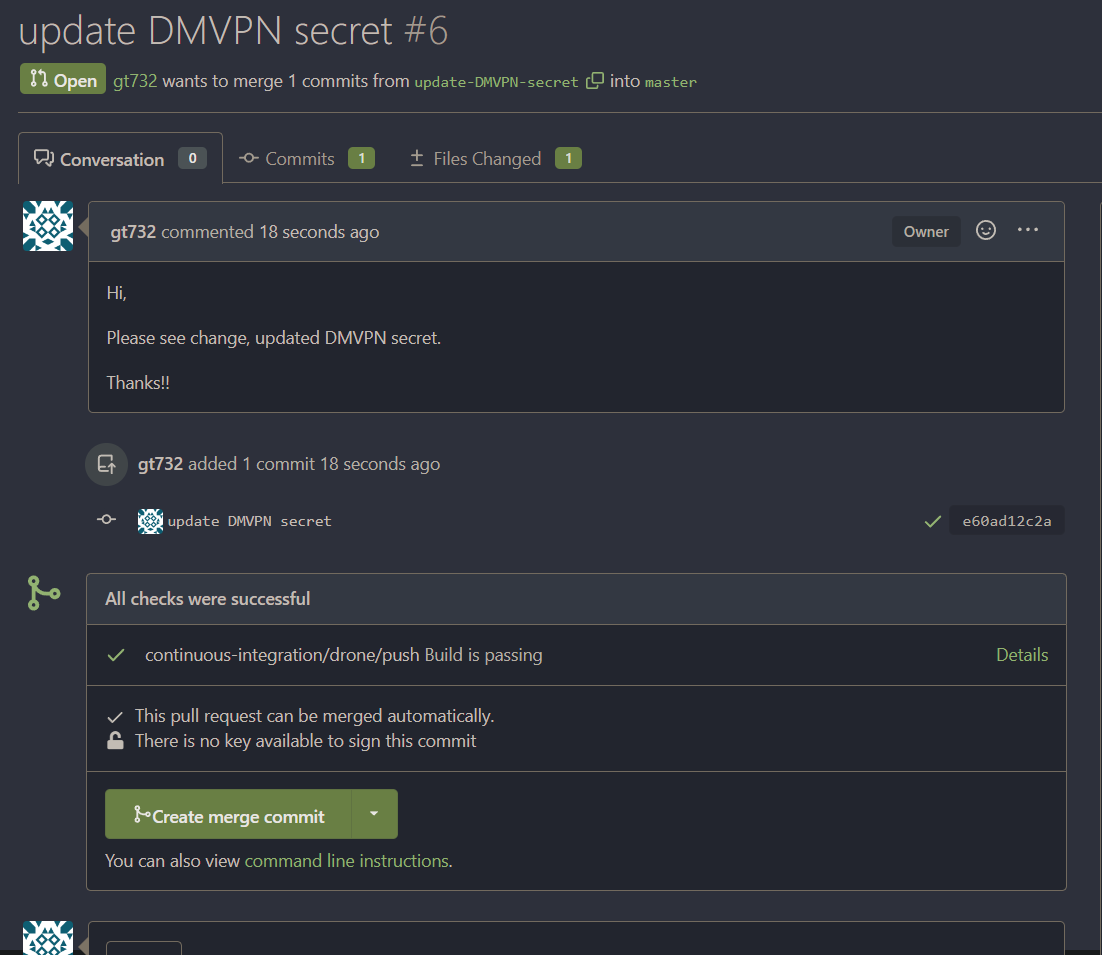Switch to the Files Changed tab
This screenshot has width=1102, height=955.
495,159
